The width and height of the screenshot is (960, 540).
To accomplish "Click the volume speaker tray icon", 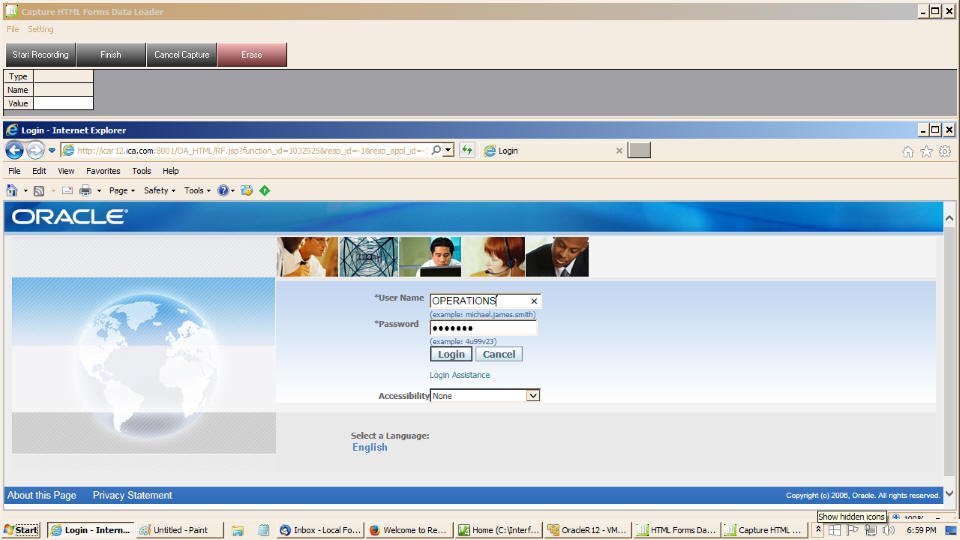I will [888, 530].
